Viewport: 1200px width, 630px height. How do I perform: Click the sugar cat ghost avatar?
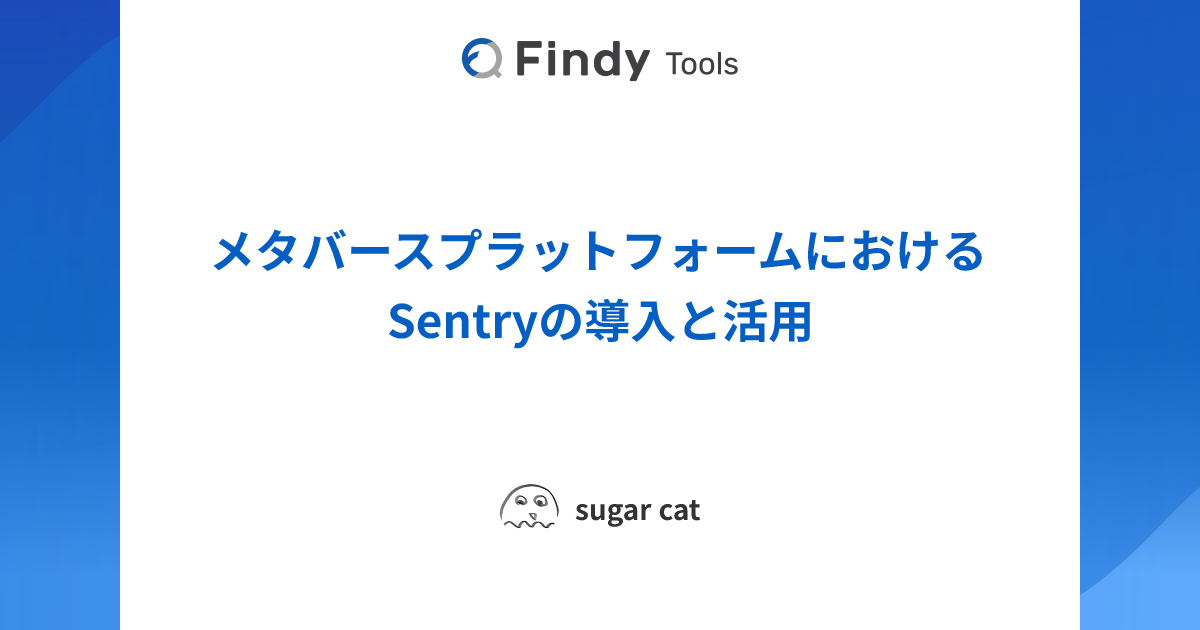(x=528, y=507)
